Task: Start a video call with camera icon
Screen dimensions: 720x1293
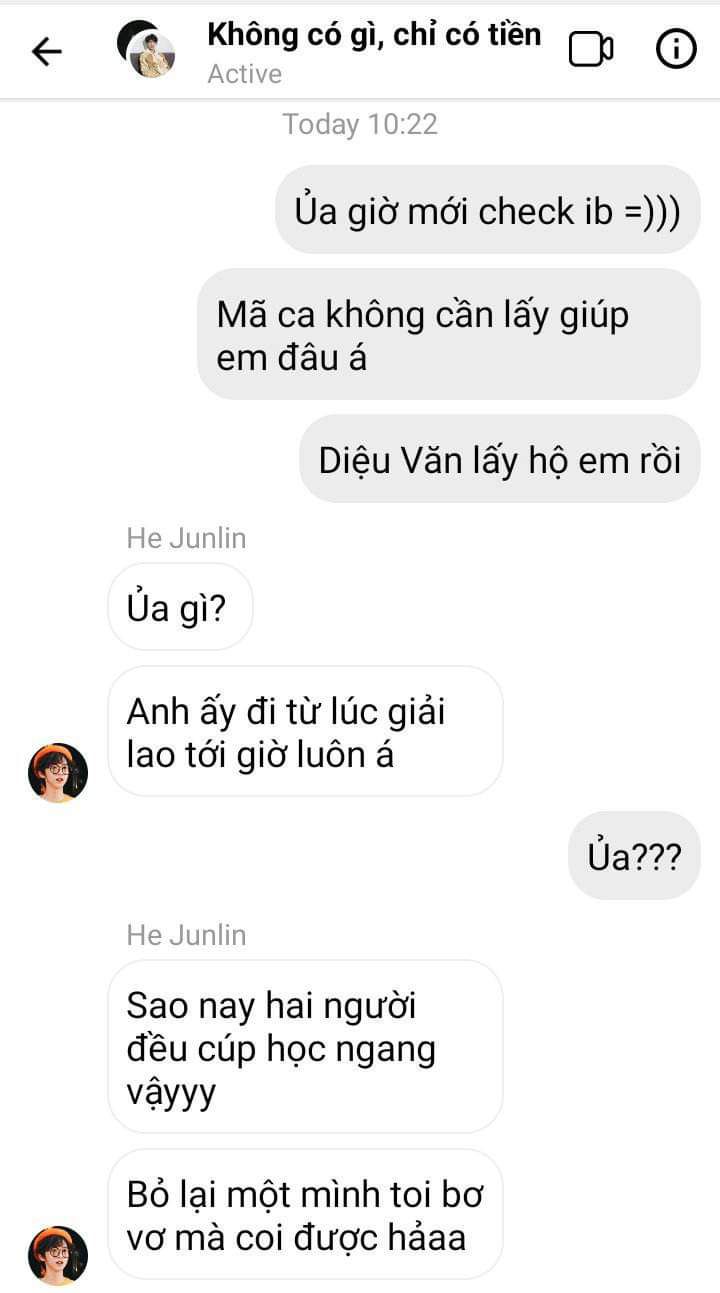Action: click(x=591, y=50)
